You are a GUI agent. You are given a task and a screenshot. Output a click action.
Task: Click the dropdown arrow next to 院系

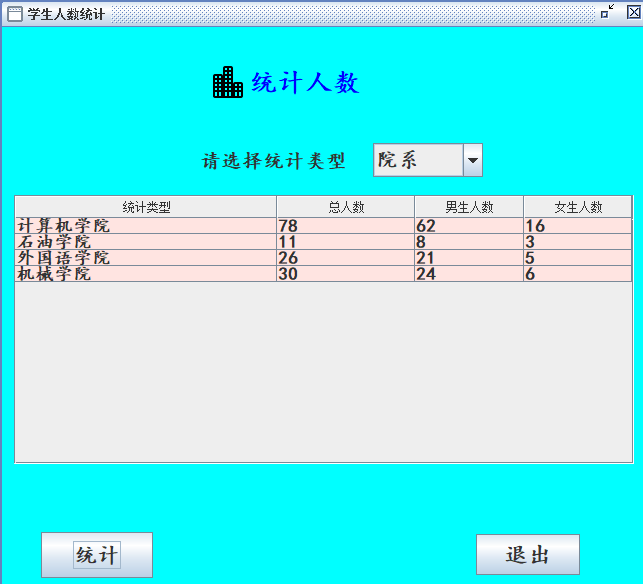click(473, 160)
